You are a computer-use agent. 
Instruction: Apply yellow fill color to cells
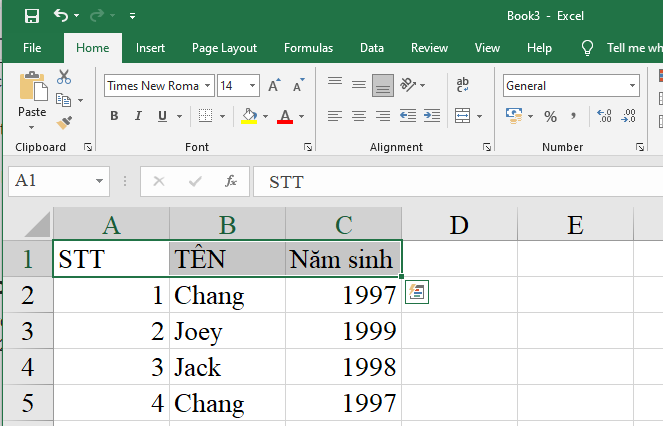tap(249, 116)
